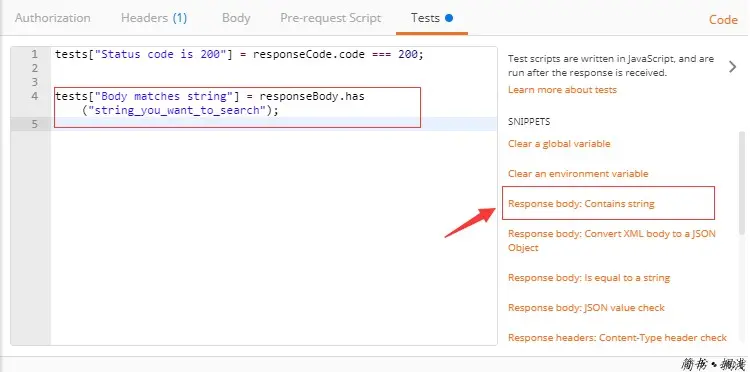The width and height of the screenshot is (750, 372).
Task: Click the "Body matches string" text
Action: [x=164, y=96]
